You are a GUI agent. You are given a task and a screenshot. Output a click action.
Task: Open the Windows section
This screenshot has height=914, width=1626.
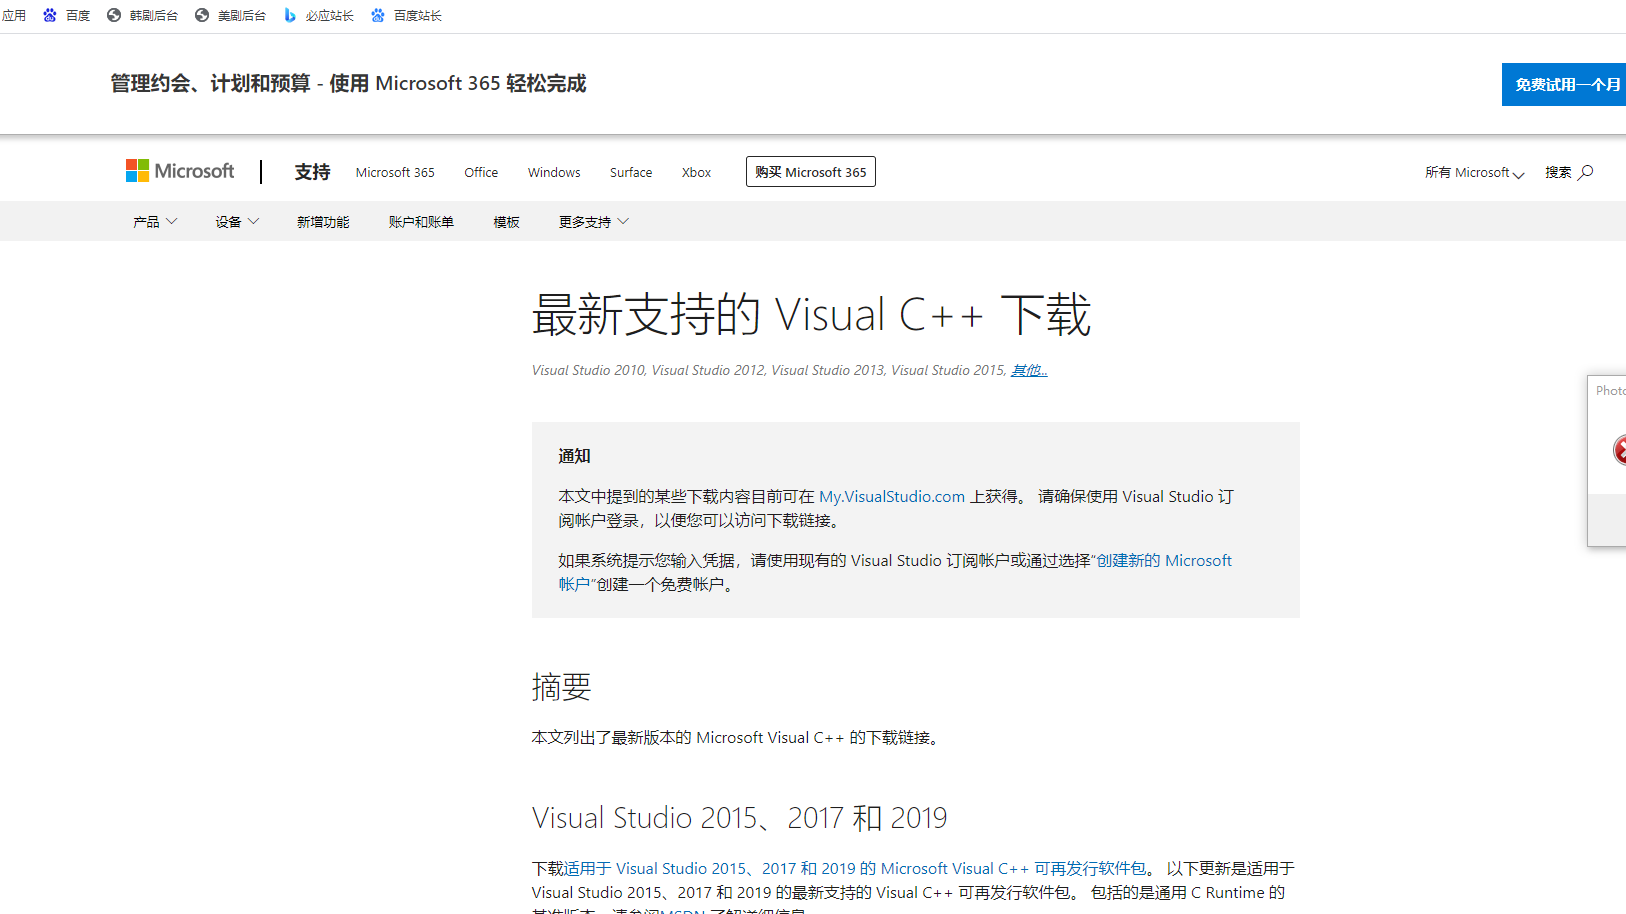pyautogui.click(x=553, y=171)
